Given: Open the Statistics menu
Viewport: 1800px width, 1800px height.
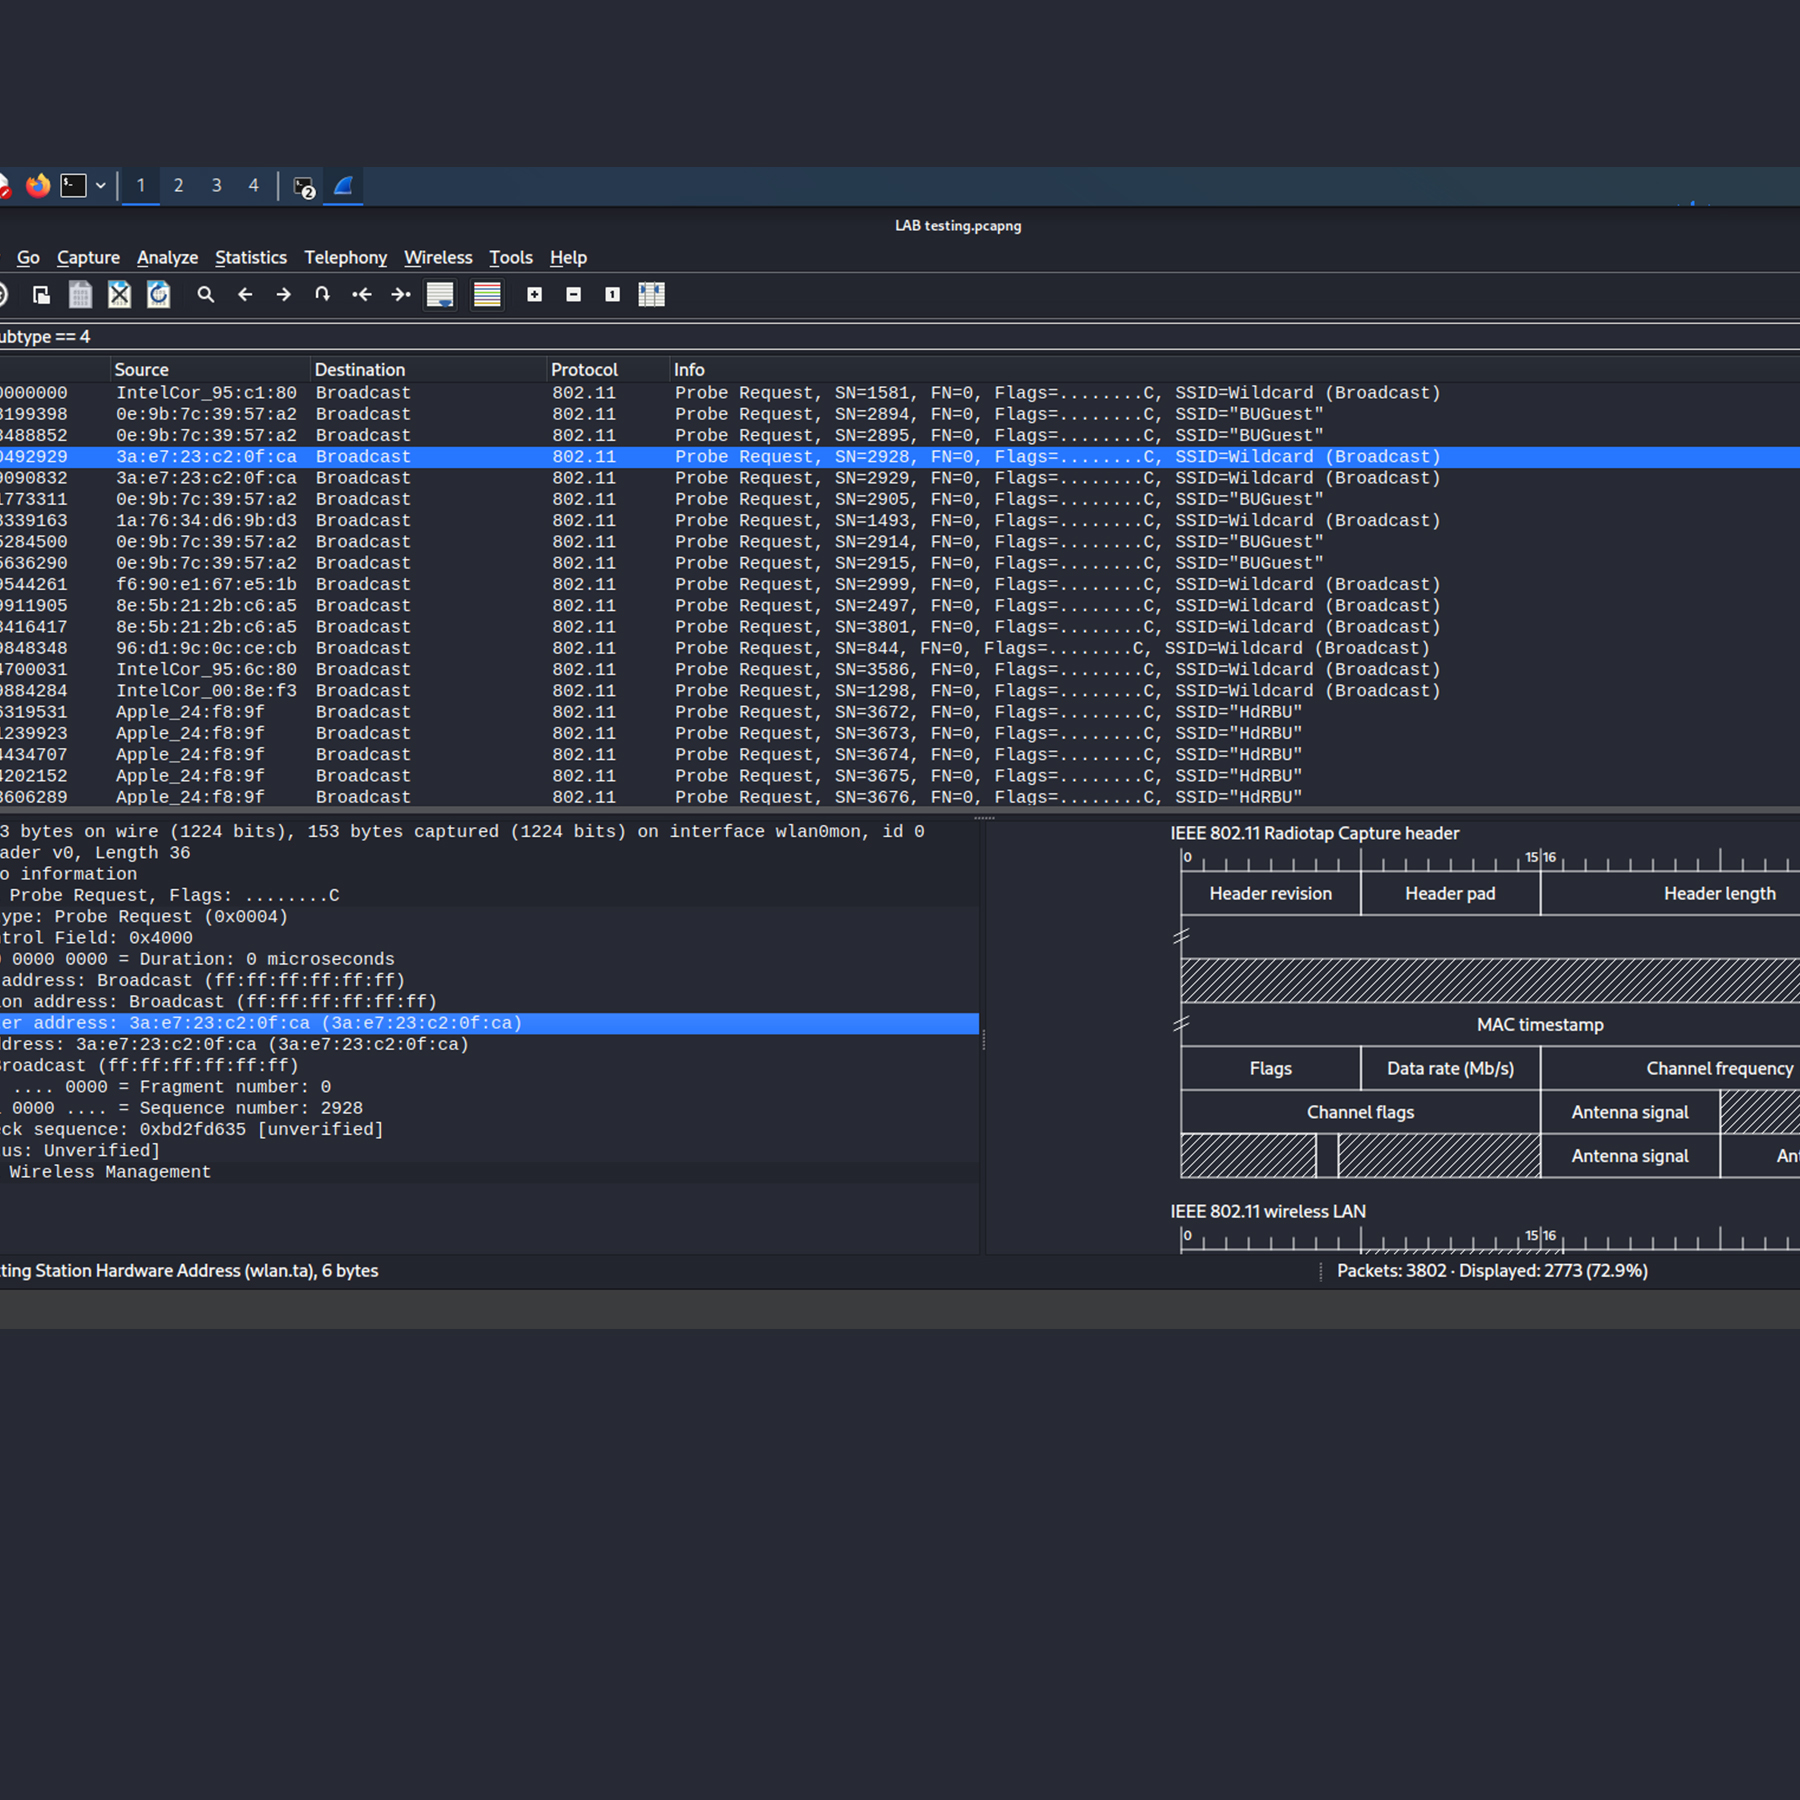Looking at the screenshot, I should [251, 258].
